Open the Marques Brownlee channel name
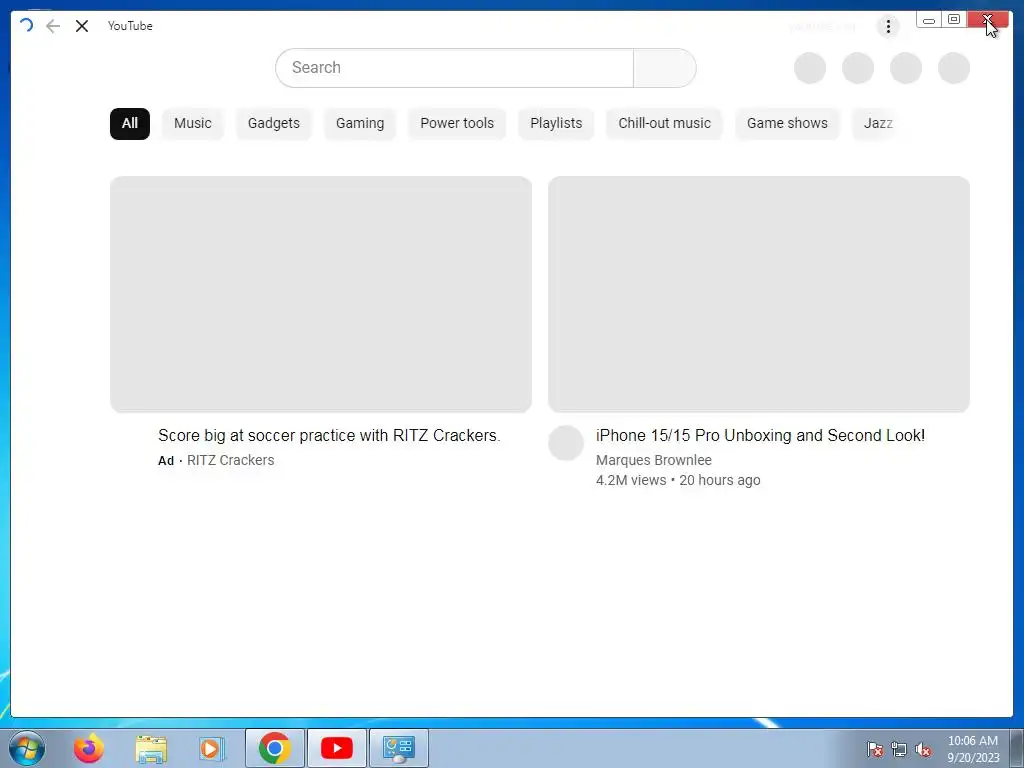Screen dimensions: 1024x768 tap(654, 460)
